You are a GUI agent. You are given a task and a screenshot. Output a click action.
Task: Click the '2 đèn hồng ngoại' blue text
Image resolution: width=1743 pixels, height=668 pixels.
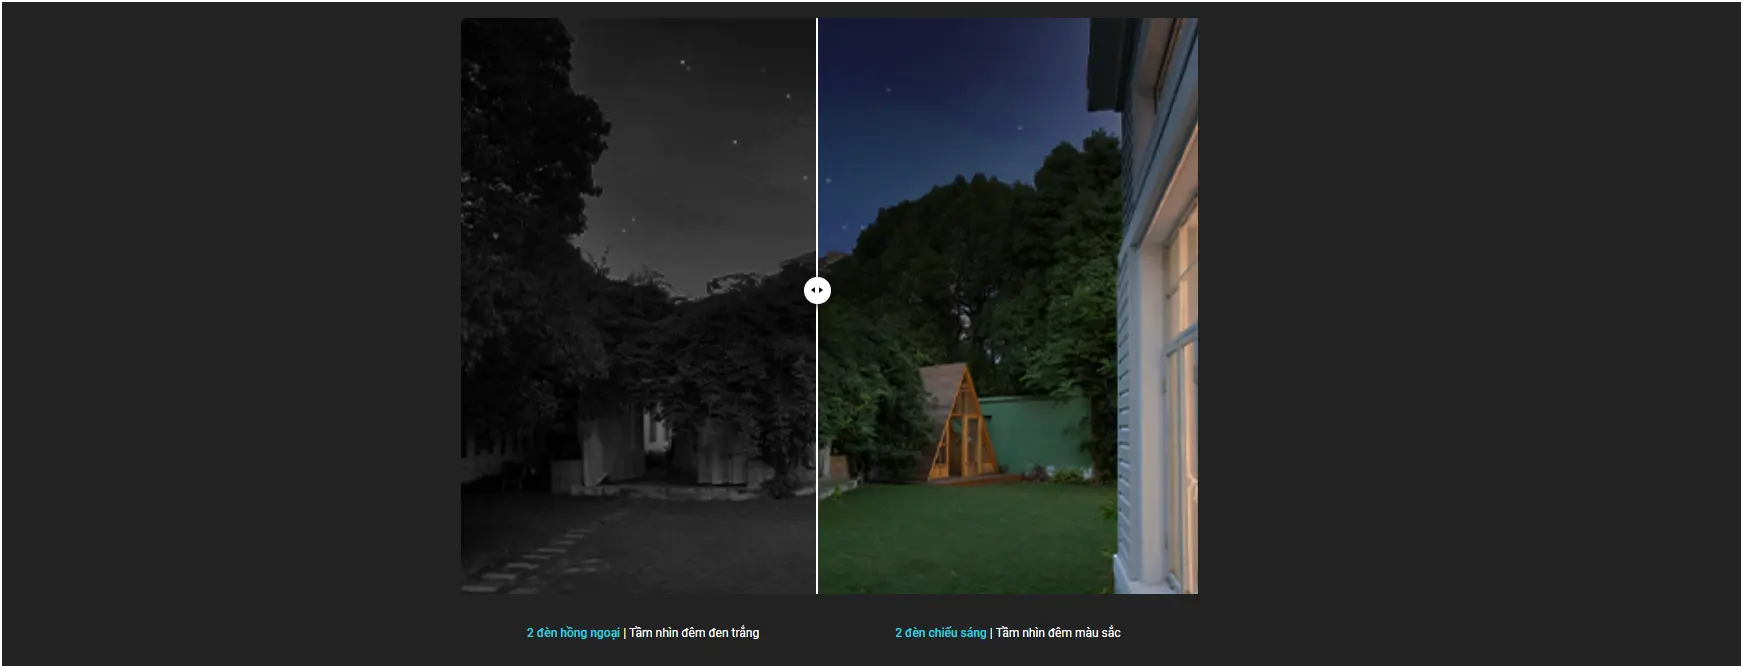tap(573, 633)
